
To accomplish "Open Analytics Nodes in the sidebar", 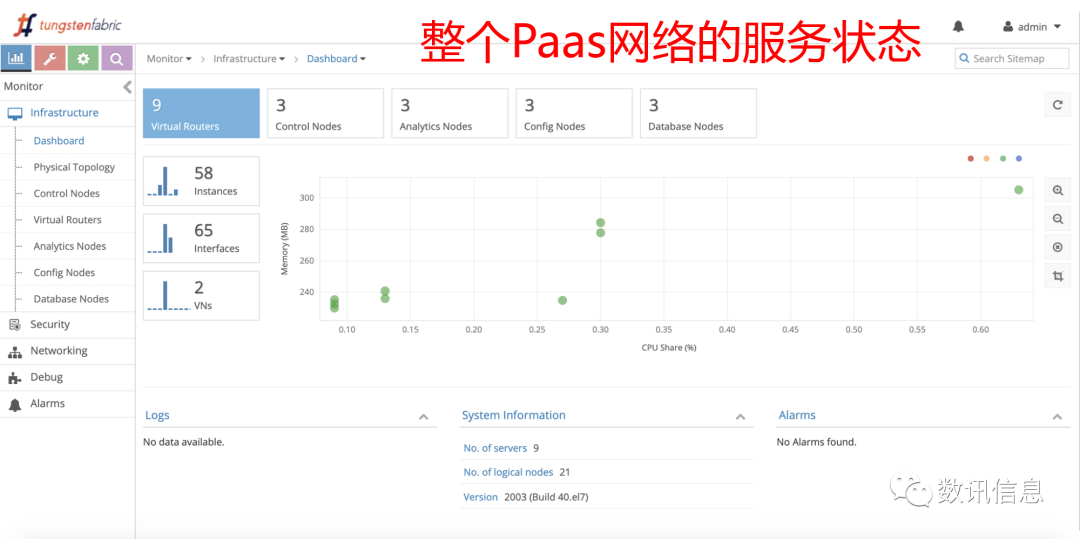I will (70, 246).
